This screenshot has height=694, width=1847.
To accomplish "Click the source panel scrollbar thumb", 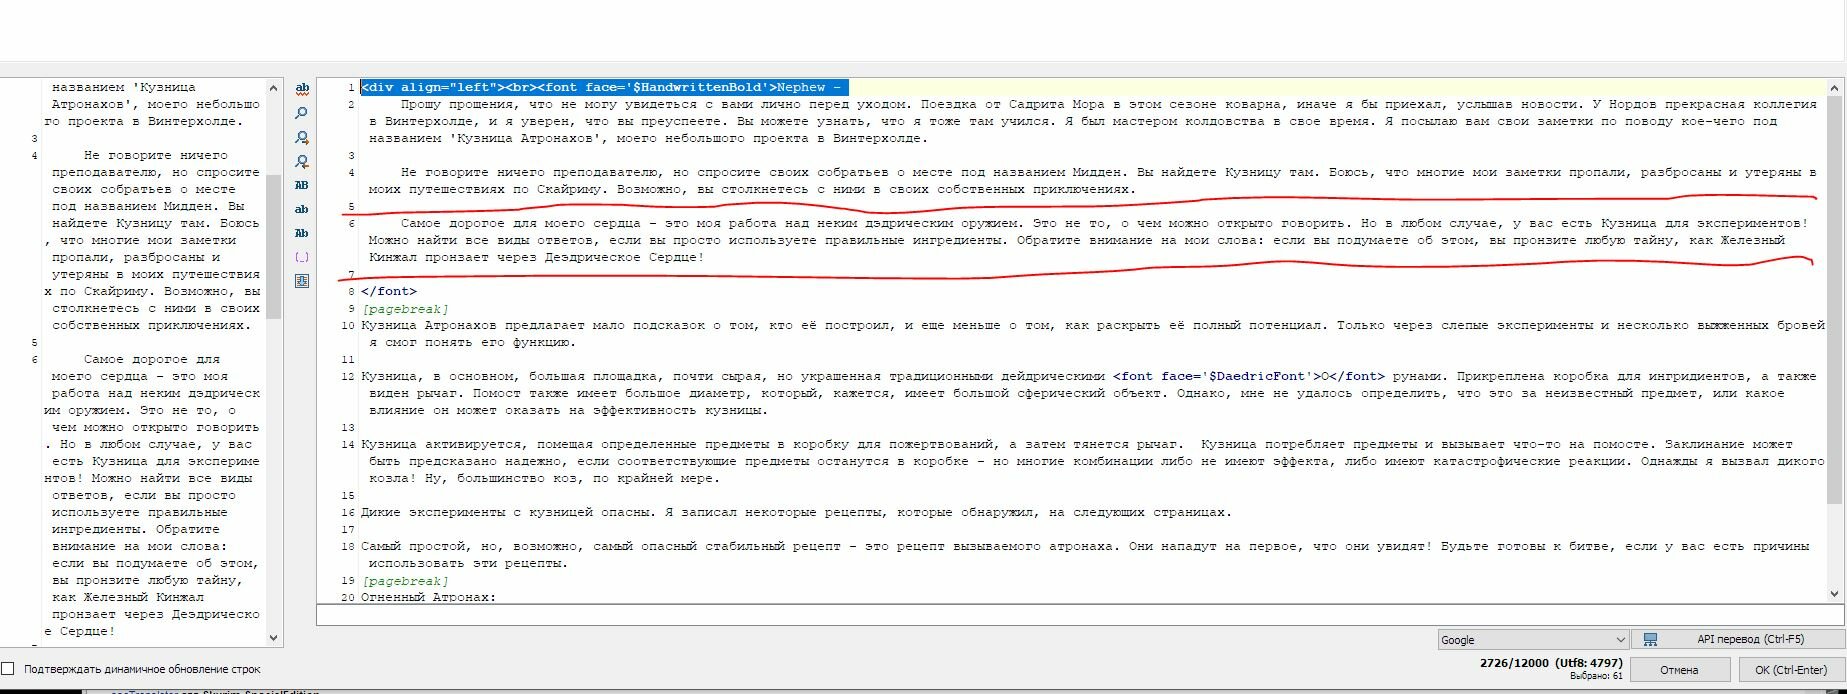I will coord(273,246).
